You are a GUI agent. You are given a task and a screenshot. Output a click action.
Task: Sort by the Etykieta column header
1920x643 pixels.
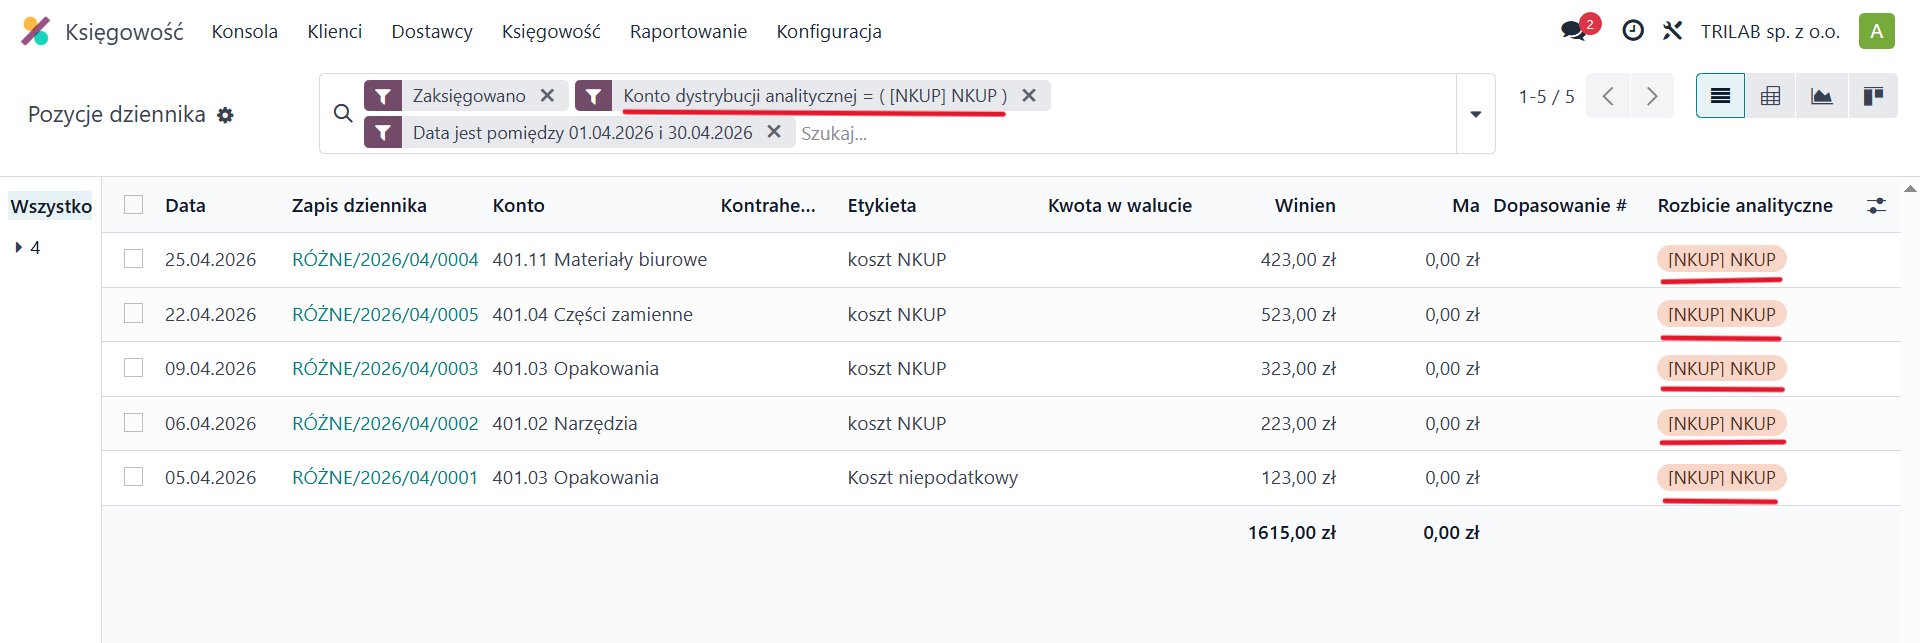pyautogui.click(x=882, y=206)
